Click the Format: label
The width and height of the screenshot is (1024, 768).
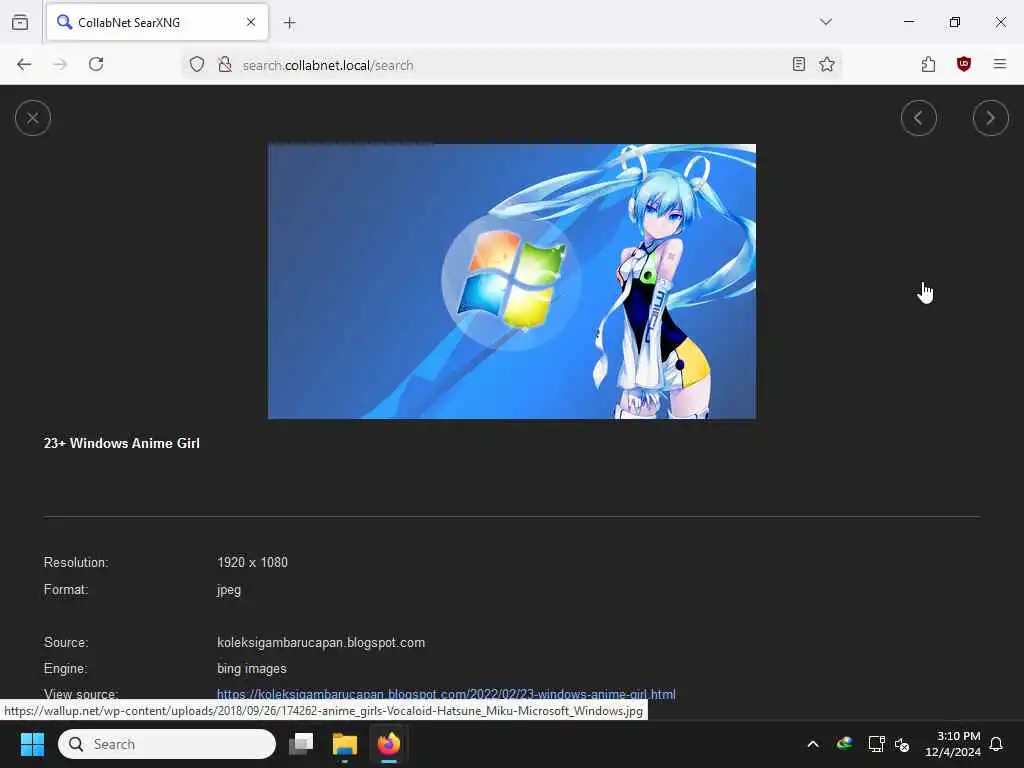click(x=65, y=590)
